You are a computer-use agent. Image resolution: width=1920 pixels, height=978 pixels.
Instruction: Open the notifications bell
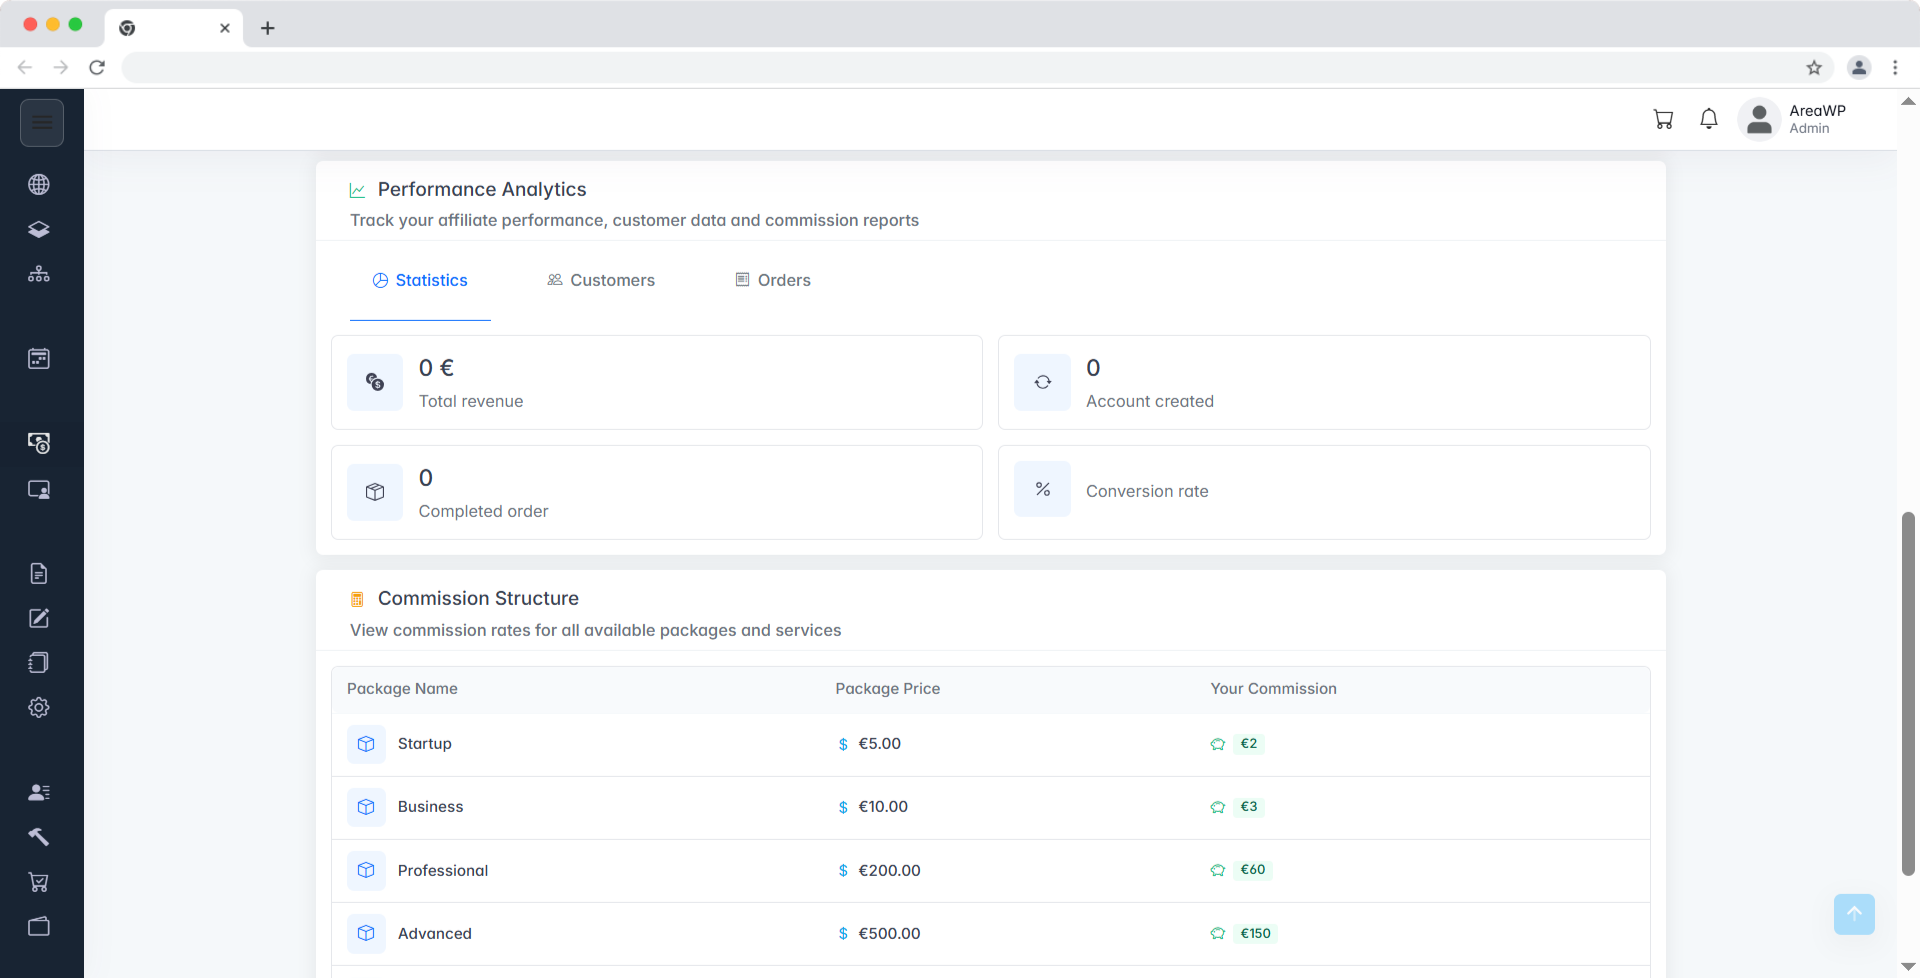(x=1709, y=120)
